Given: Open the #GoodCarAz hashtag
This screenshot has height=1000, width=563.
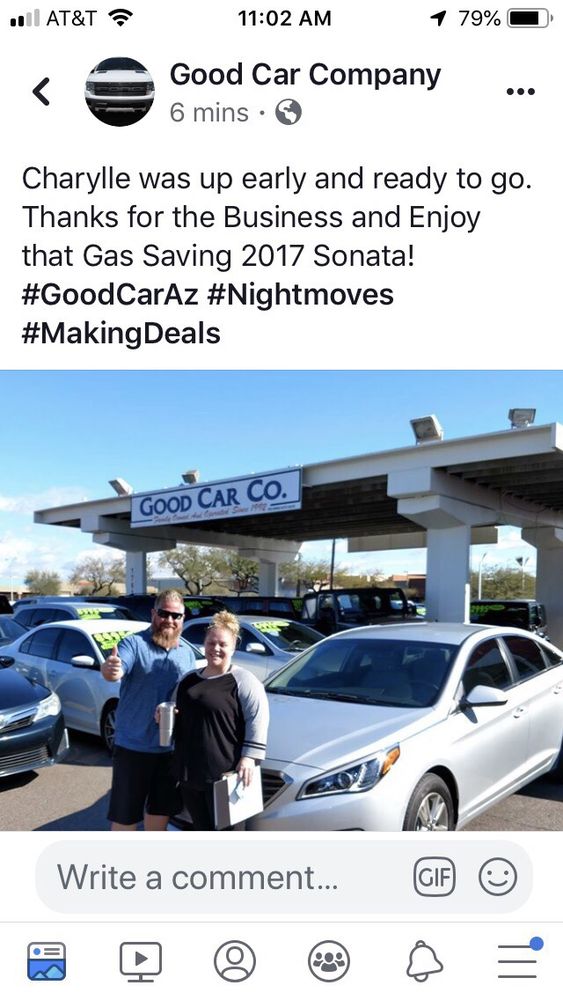Looking at the screenshot, I should [110, 295].
